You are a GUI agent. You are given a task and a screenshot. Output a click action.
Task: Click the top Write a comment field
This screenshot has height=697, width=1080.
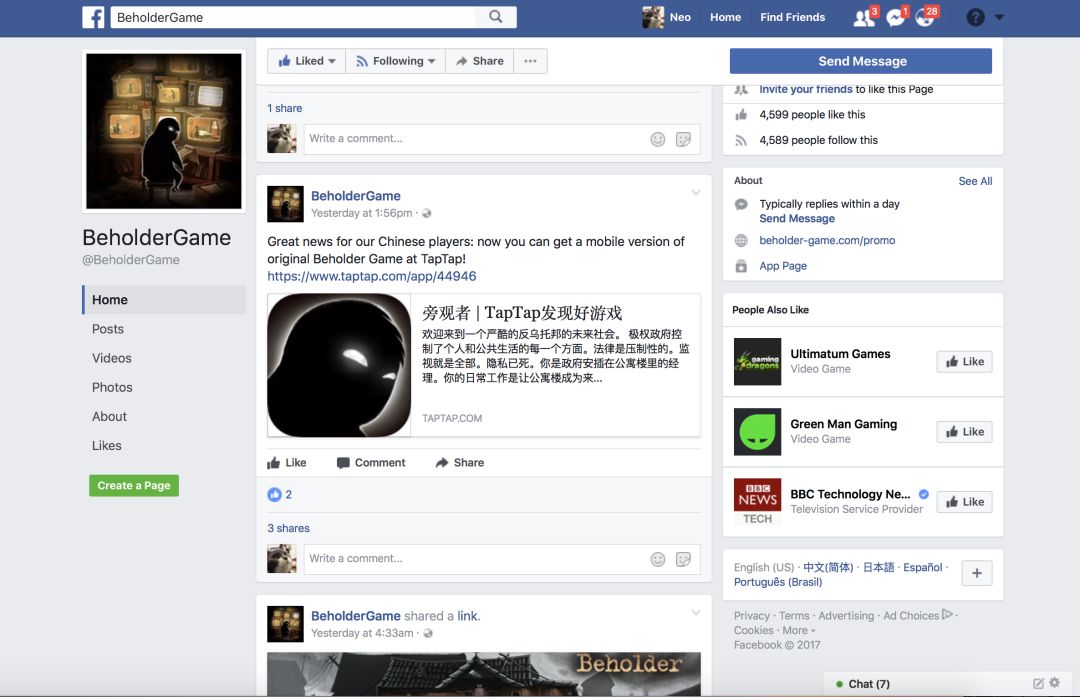click(475, 138)
